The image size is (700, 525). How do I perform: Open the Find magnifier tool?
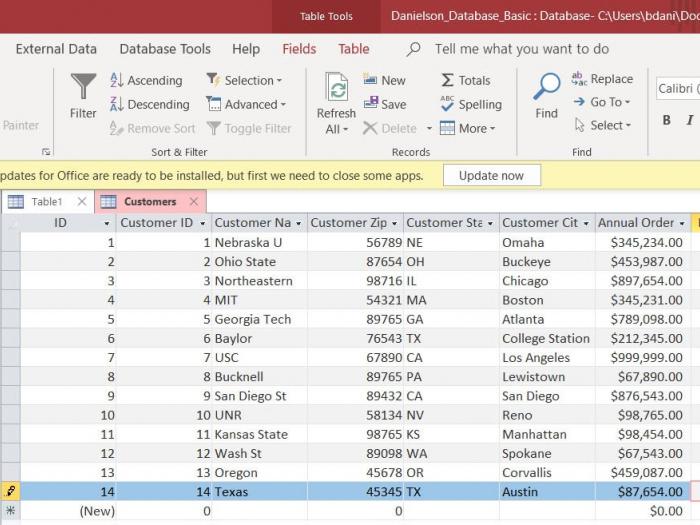point(546,96)
